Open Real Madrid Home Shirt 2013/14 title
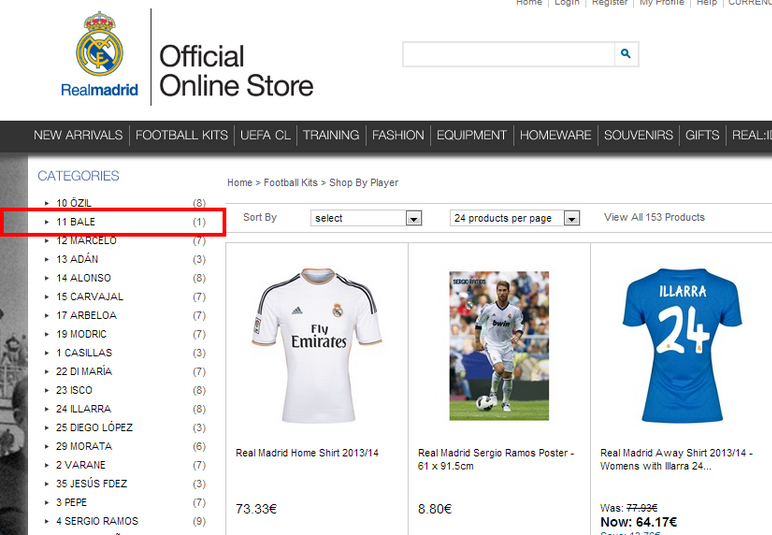This screenshot has height=535, width=772. pos(307,453)
